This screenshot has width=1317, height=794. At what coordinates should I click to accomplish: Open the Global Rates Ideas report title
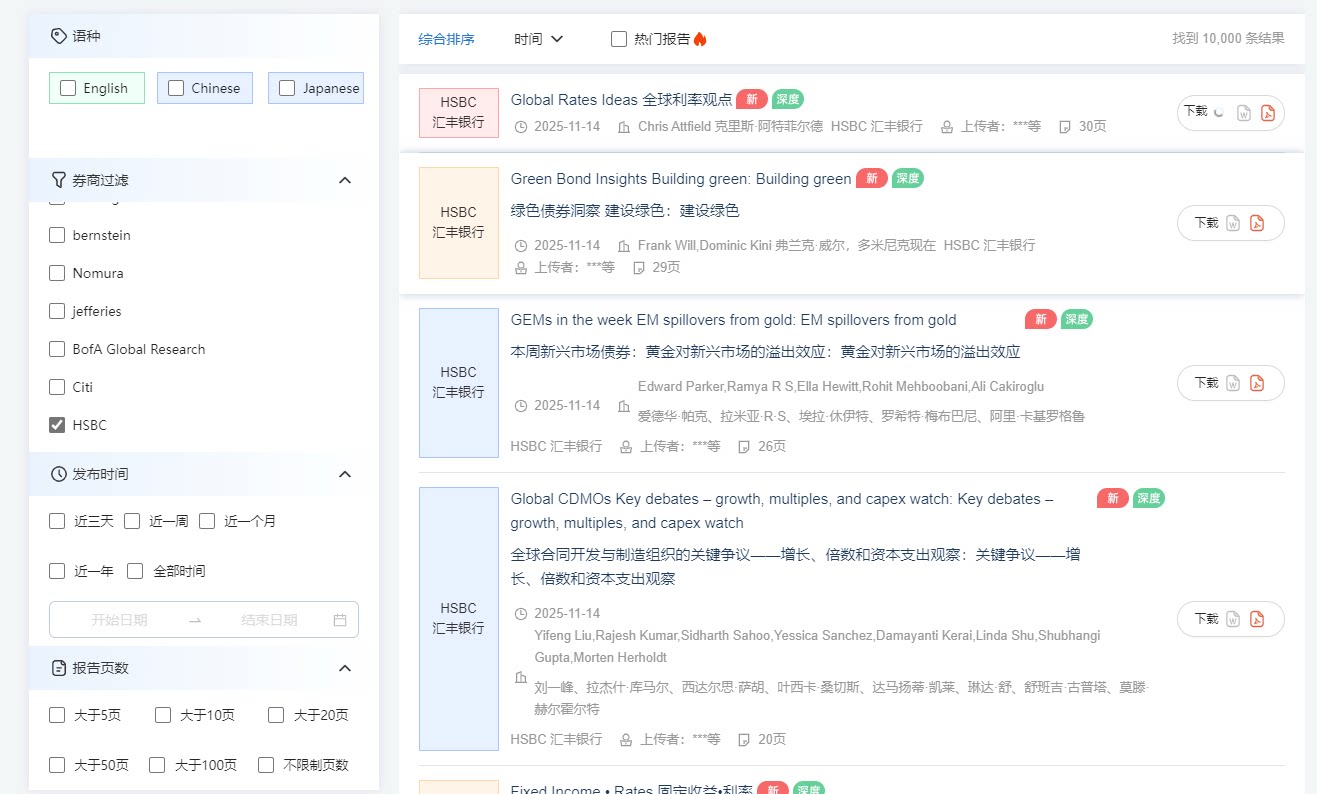tap(621, 99)
